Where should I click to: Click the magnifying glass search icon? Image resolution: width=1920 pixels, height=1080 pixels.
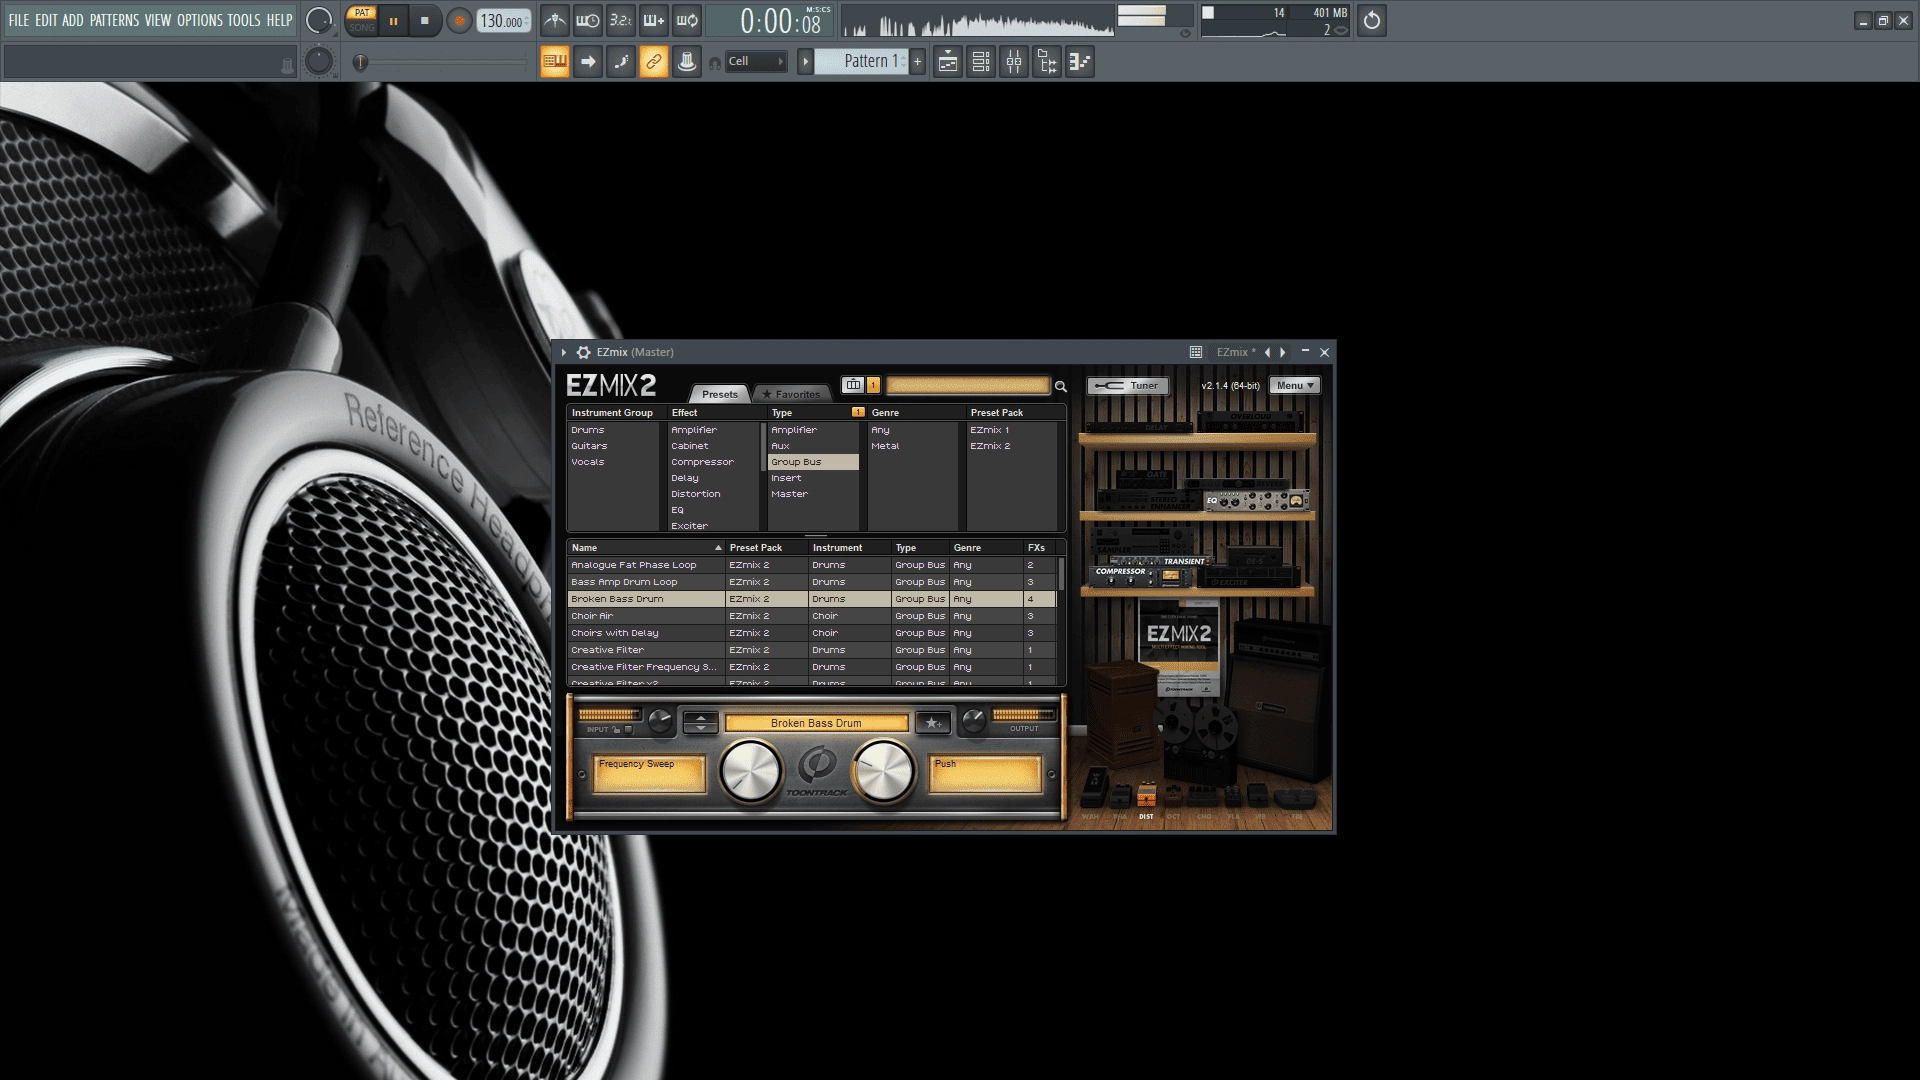(x=1061, y=386)
